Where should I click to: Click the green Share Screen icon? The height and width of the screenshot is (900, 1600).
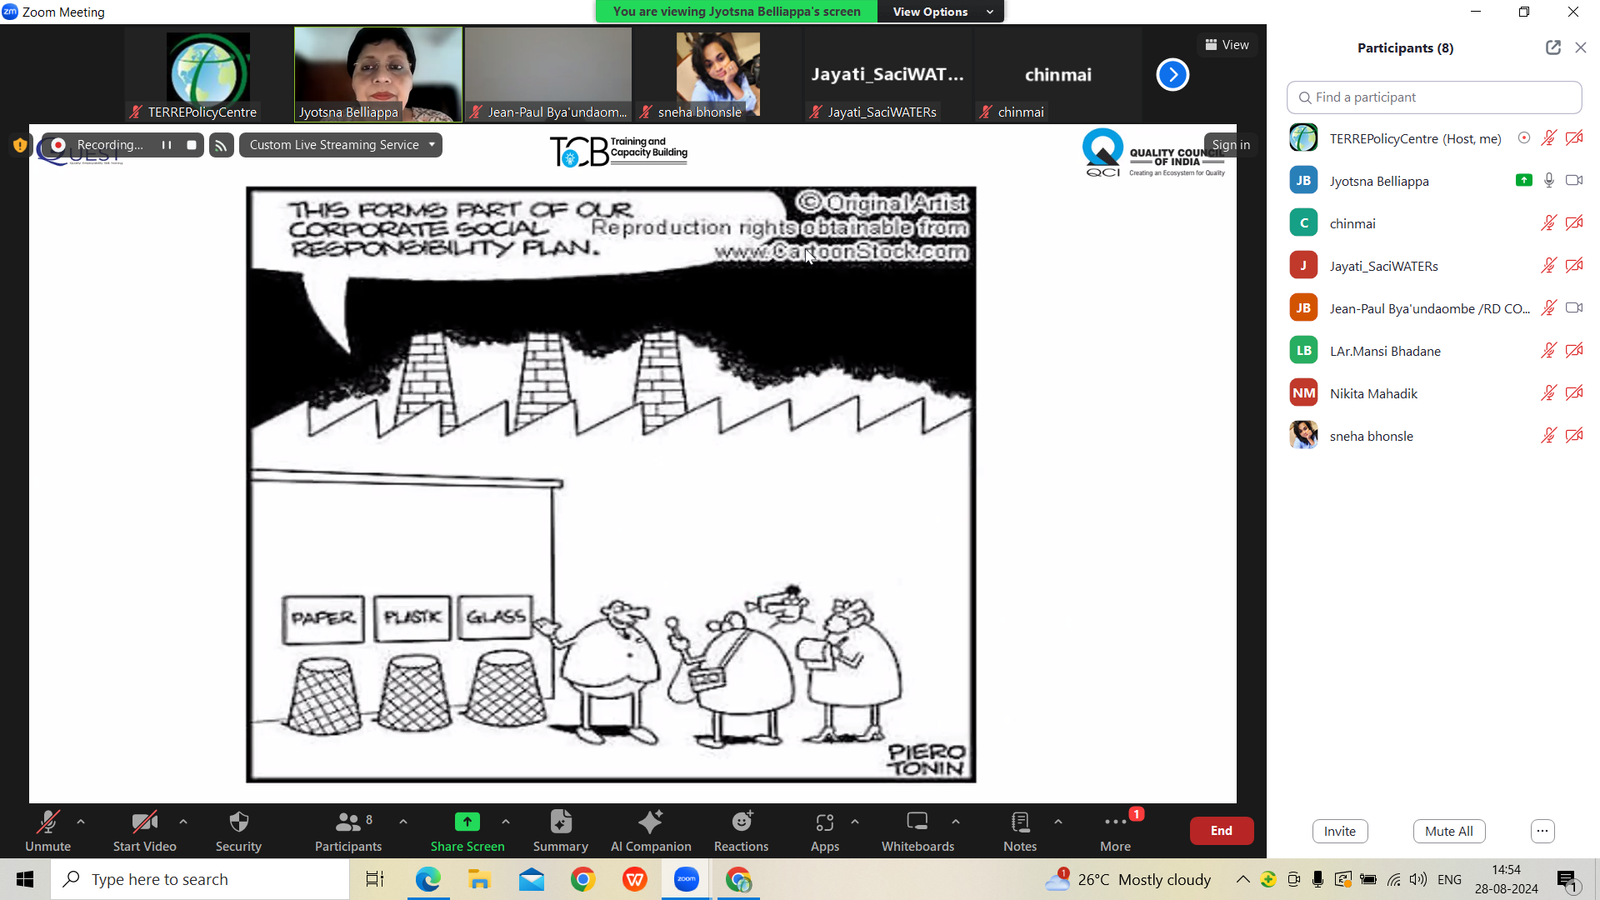[x=467, y=822]
